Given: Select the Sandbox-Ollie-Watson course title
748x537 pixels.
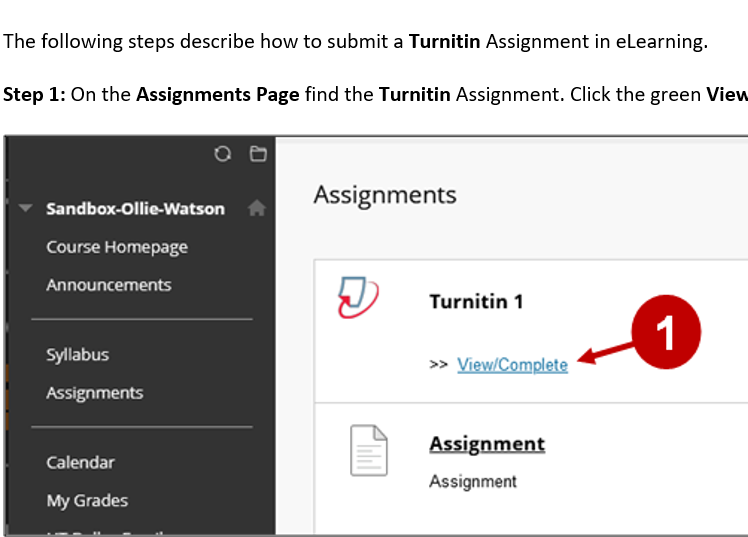Looking at the screenshot, I should [135, 209].
